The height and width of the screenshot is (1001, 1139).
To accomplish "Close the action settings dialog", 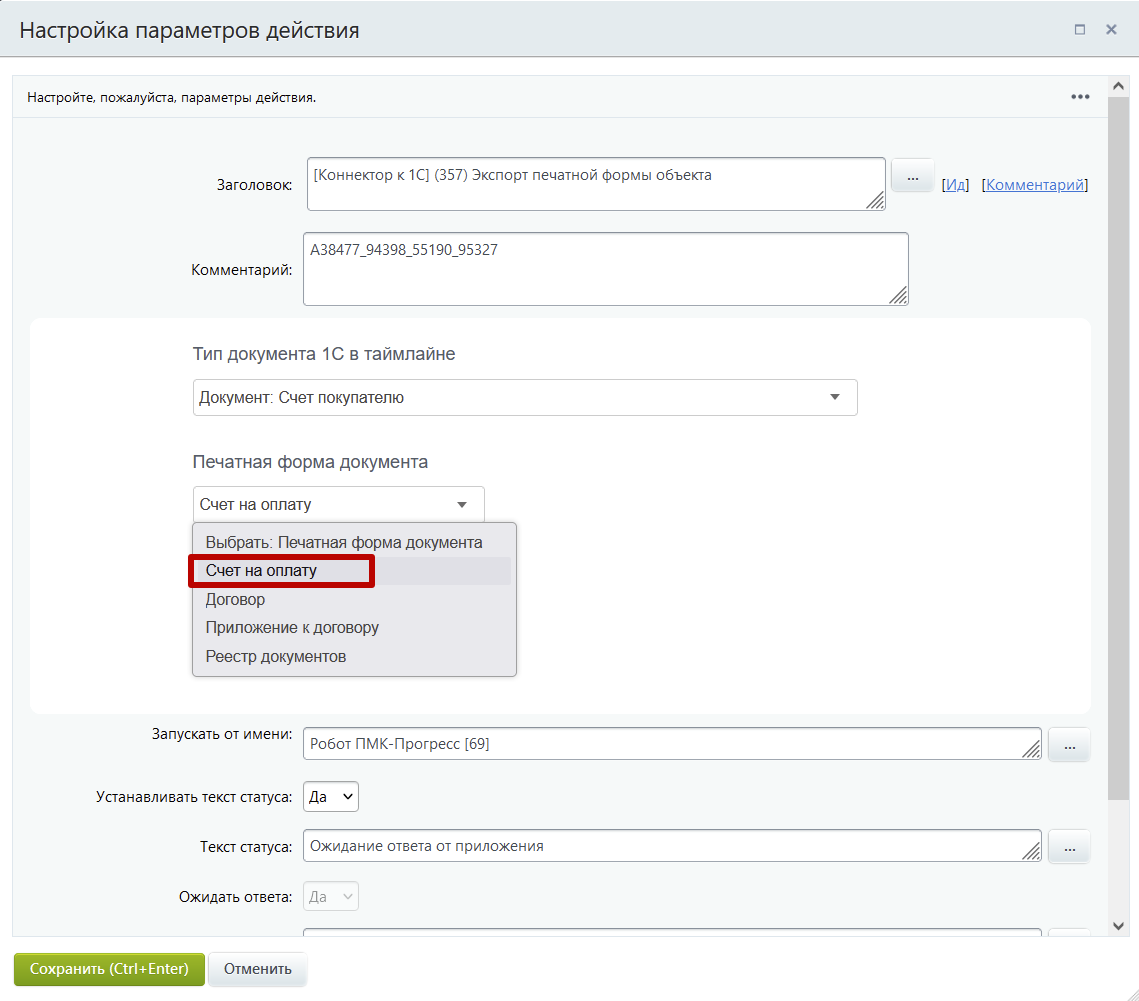I will click(1111, 30).
